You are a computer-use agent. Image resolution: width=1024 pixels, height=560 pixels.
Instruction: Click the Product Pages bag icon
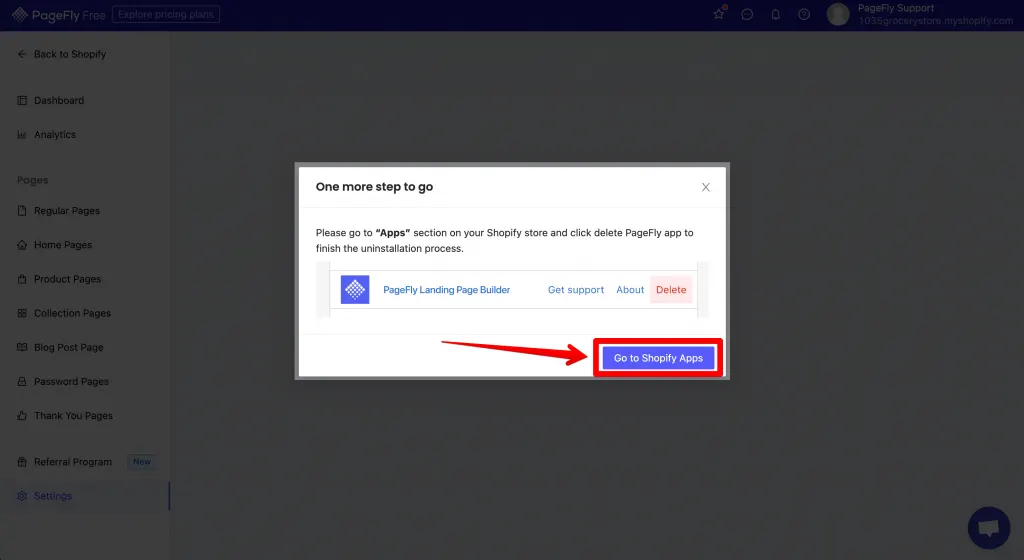click(x=22, y=279)
